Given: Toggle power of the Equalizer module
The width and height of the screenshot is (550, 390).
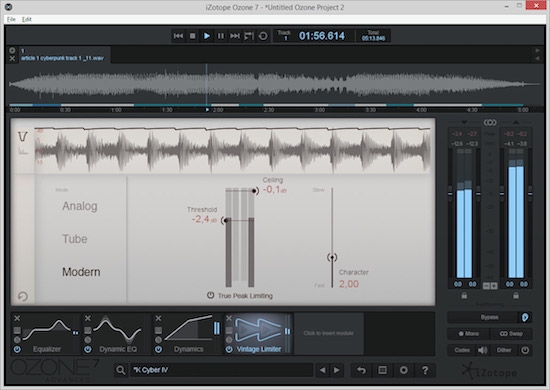Looking at the screenshot, I should tap(17, 349).
